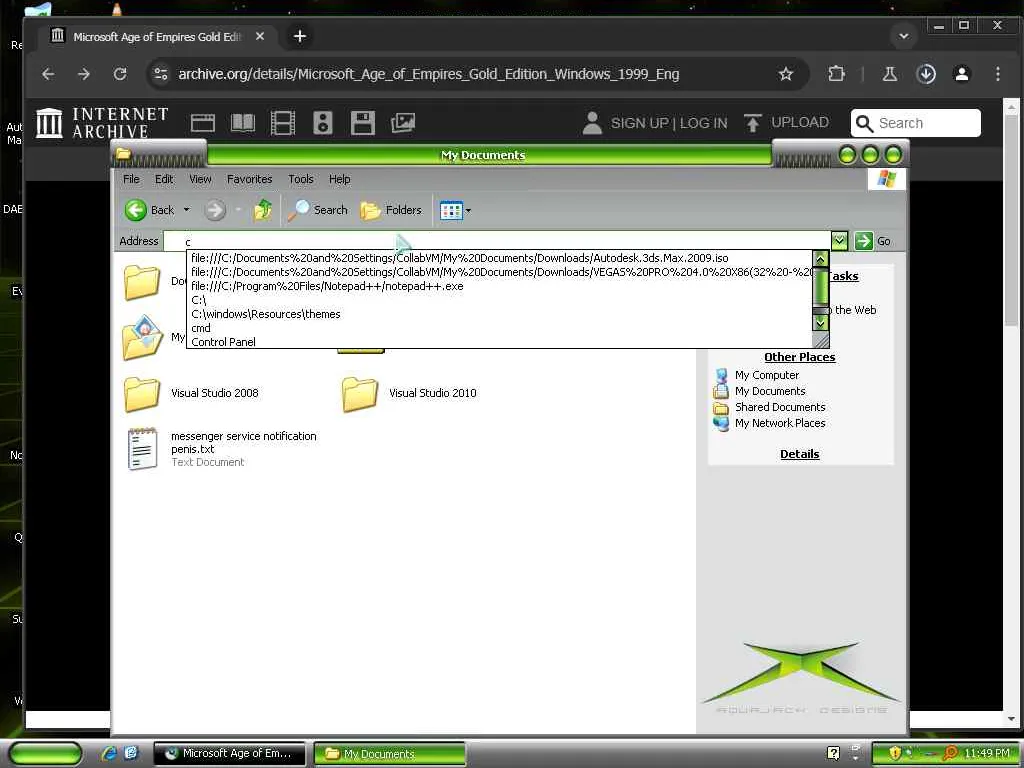The height and width of the screenshot is (768, 1024).
Task: Open the File menu
Action: click(131, 179)
